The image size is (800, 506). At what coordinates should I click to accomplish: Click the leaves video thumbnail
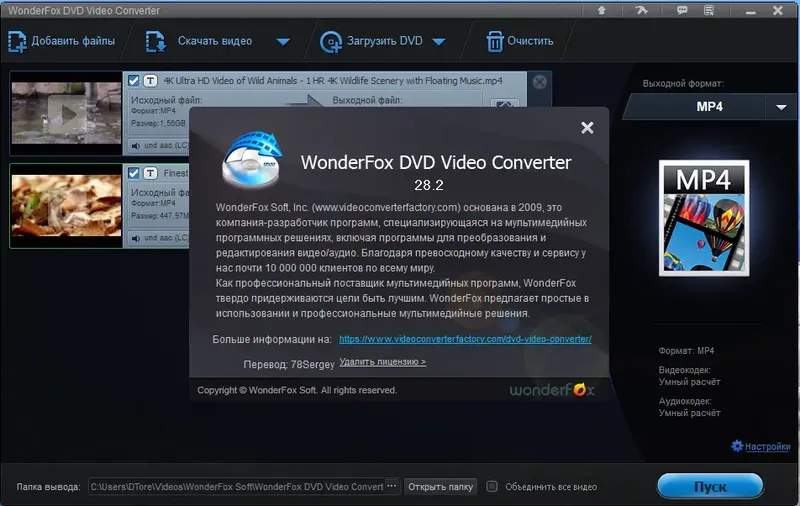coord(66,206)
